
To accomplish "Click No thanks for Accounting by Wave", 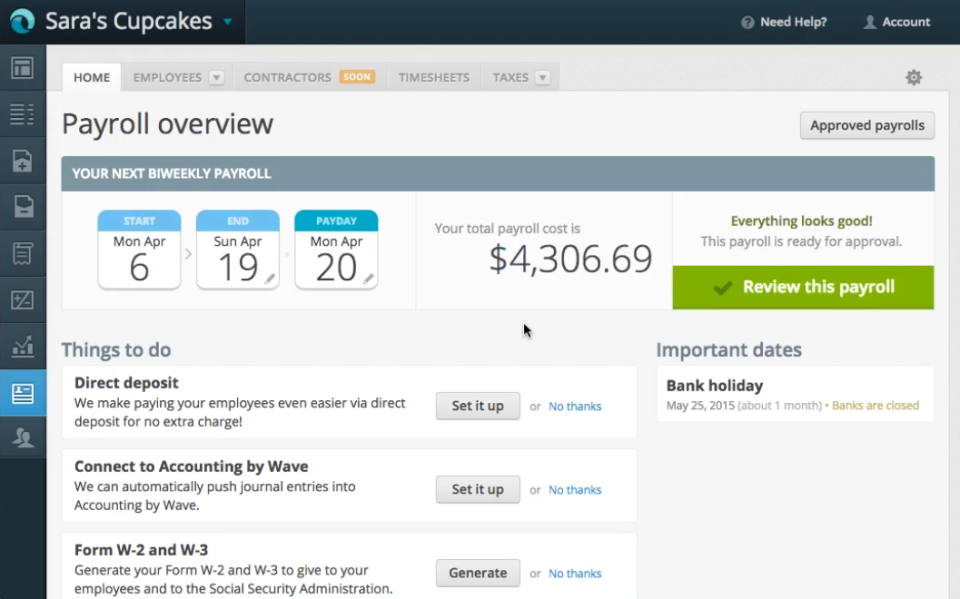I will 575,490.
